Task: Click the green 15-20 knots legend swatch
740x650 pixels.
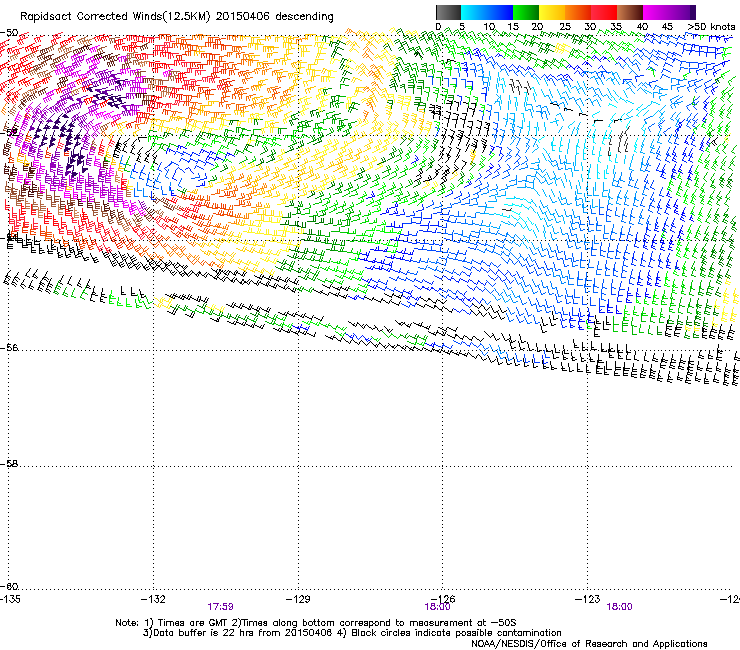Action: pos(526,12)
